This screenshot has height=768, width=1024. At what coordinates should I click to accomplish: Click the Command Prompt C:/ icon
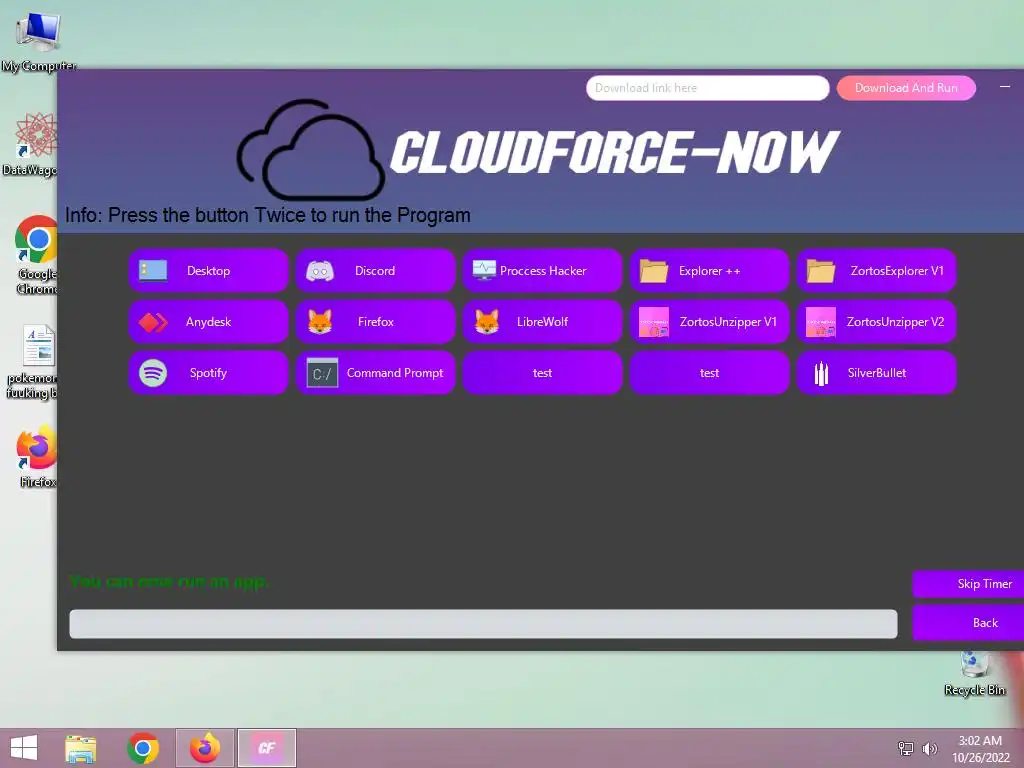point(322,373)
